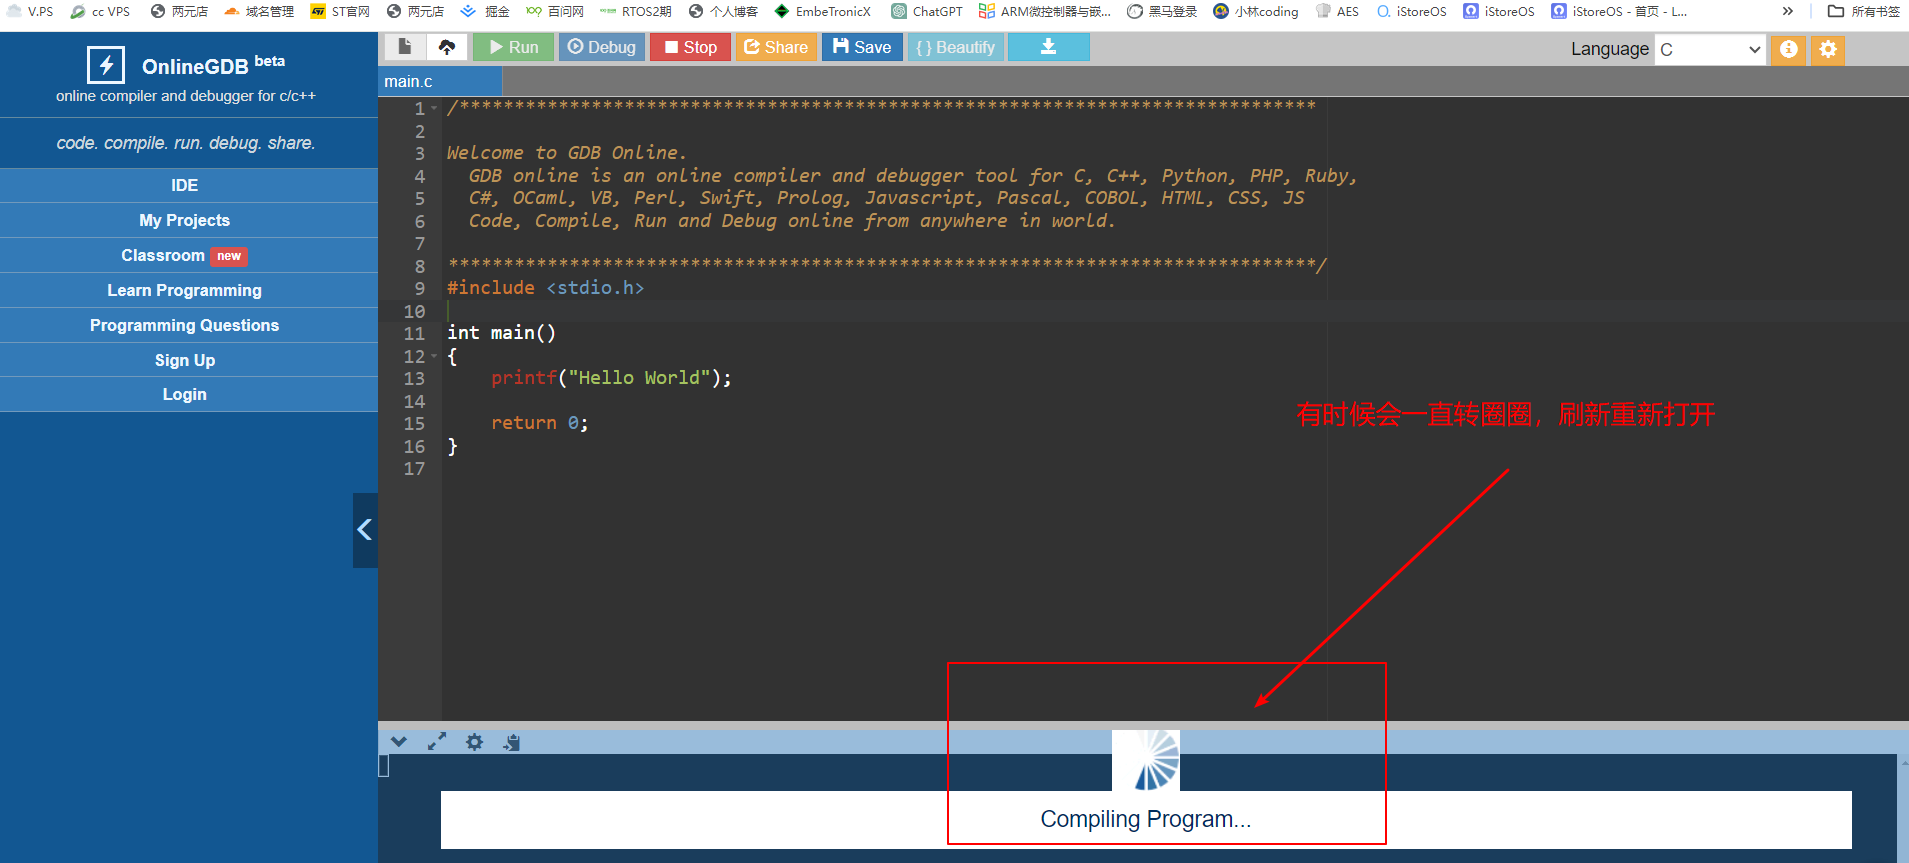Screen dimensions: 1909x863
Task: Open the ChatGPT bookmark
Action: pyautogui.click(x=927, y=11)
